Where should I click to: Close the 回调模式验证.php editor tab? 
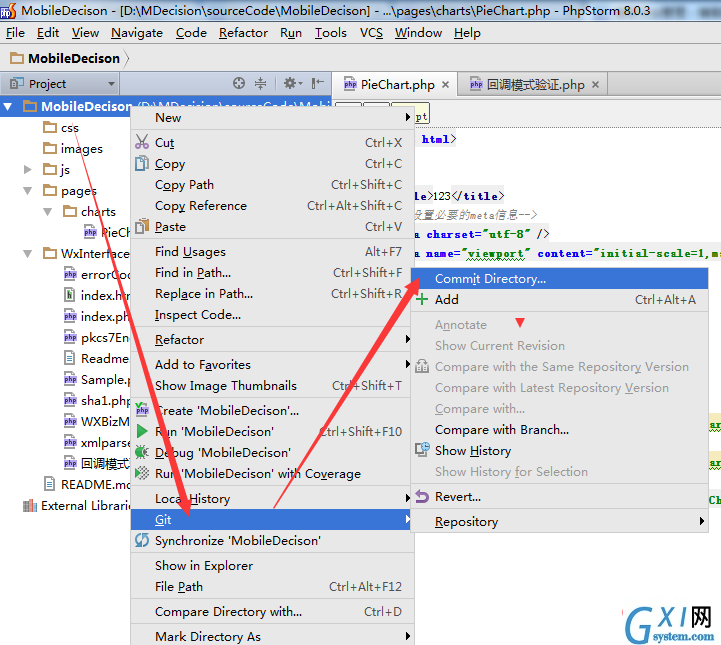[x=595, y=85]
